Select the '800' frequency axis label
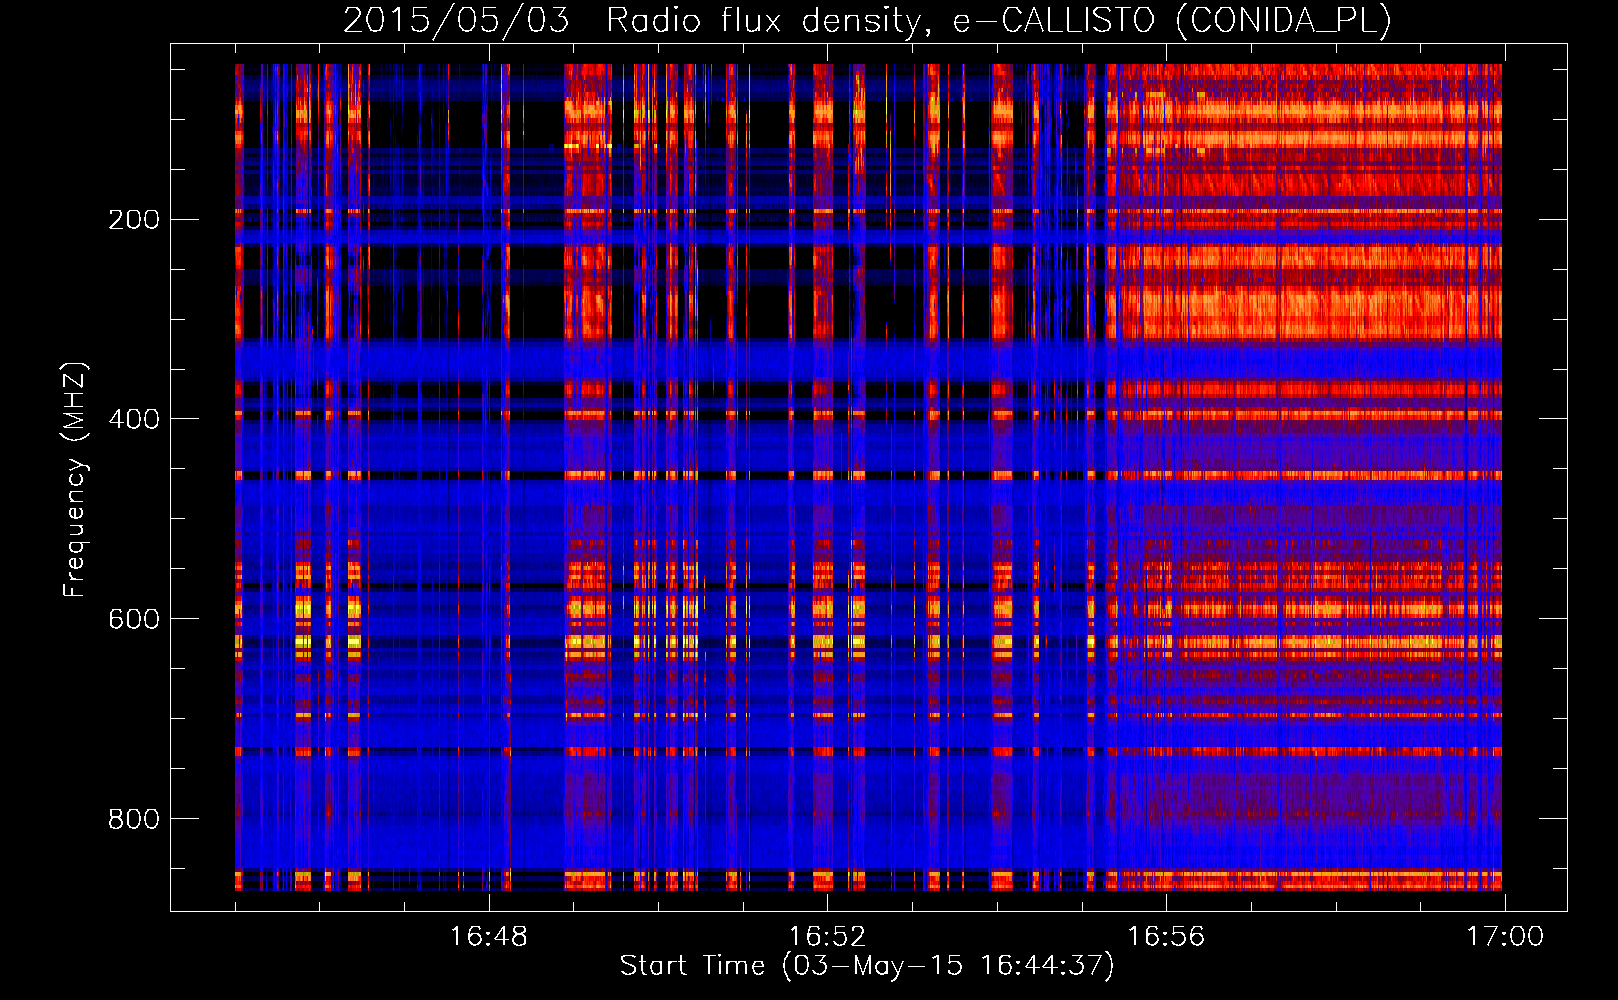Viewport: 1618px width, 1000px height. tap(134, 819)
